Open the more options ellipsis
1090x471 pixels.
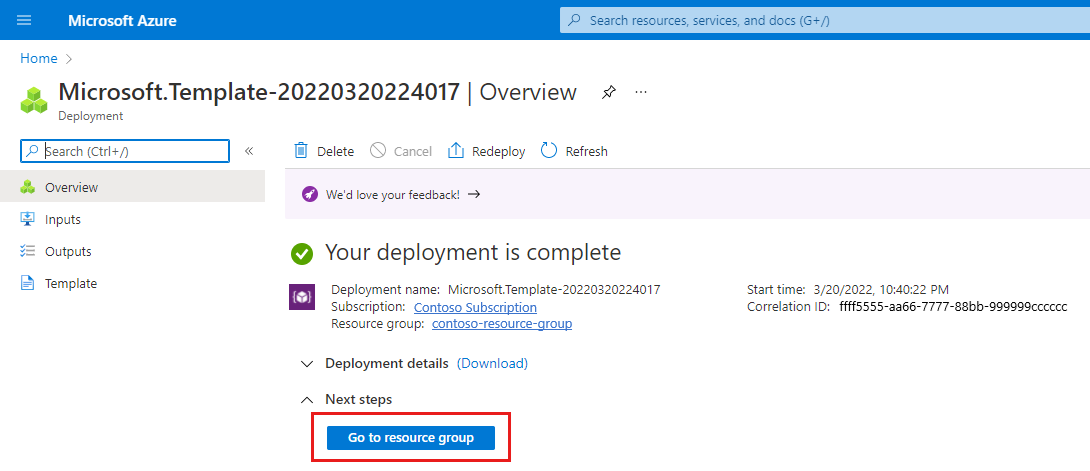[x=641, y=92]
